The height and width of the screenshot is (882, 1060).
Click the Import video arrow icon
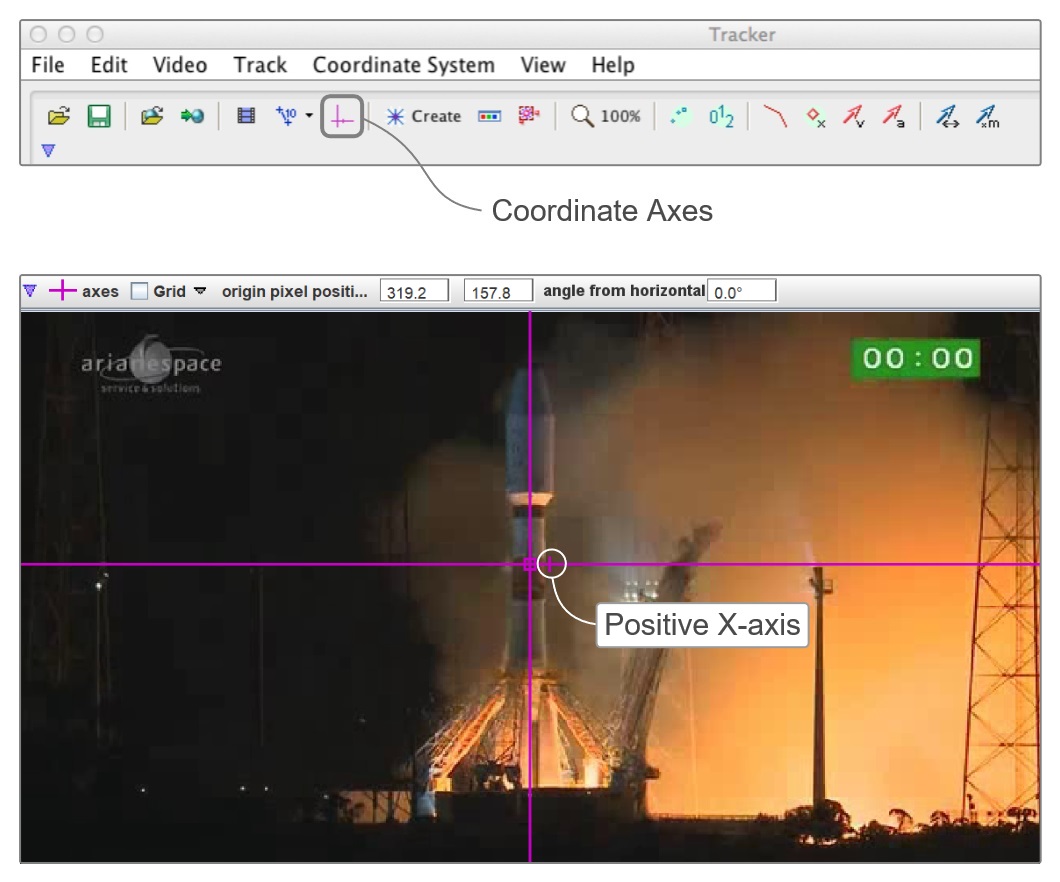[x=192, y=116]
